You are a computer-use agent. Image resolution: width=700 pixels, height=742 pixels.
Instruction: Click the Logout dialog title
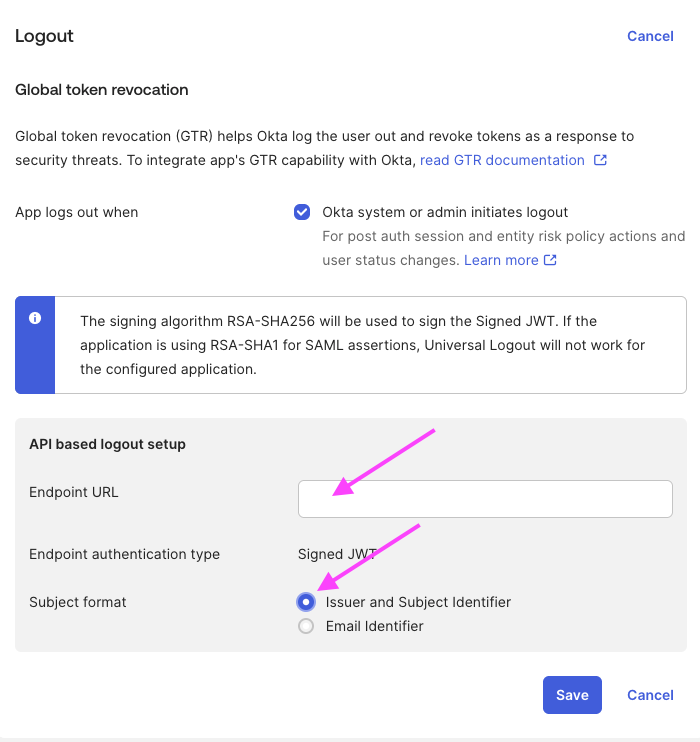coord(45,36)
